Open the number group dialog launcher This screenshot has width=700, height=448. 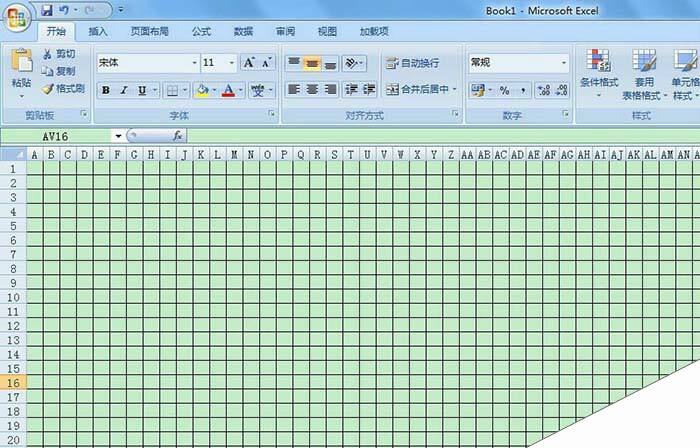[566, 114]
